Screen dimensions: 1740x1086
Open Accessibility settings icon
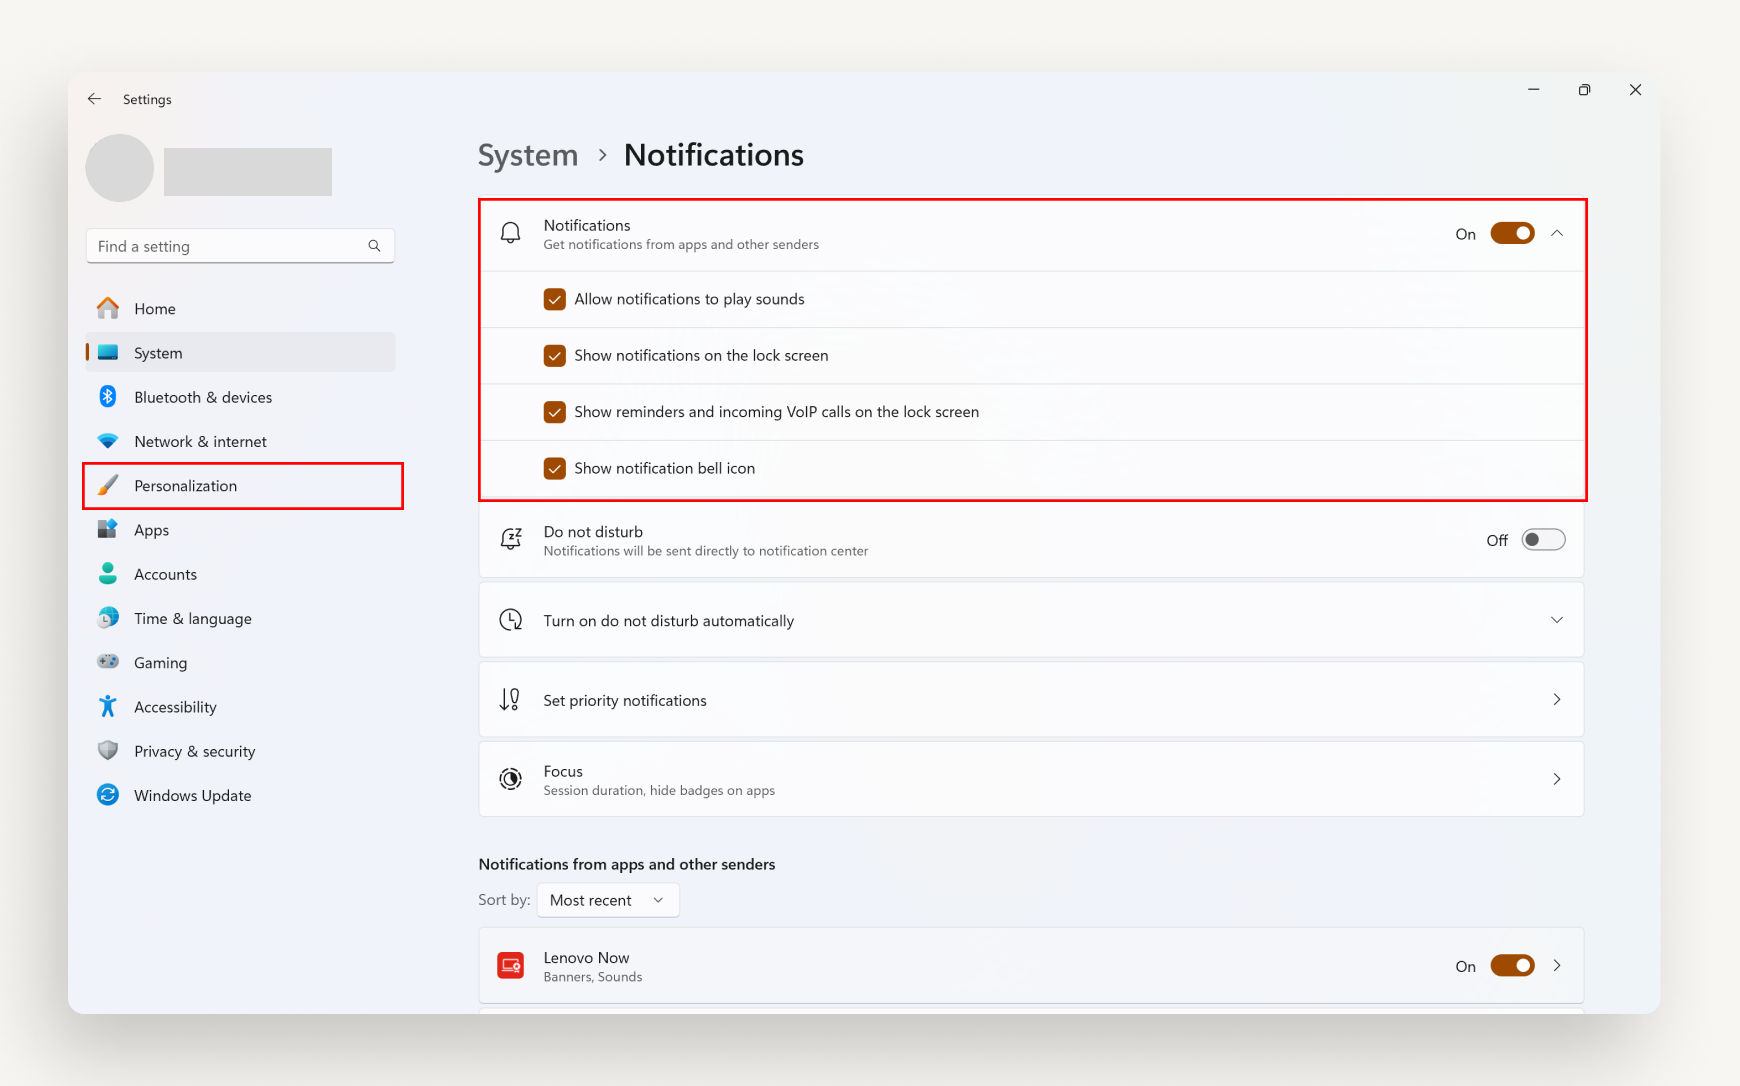pos(107,706)
